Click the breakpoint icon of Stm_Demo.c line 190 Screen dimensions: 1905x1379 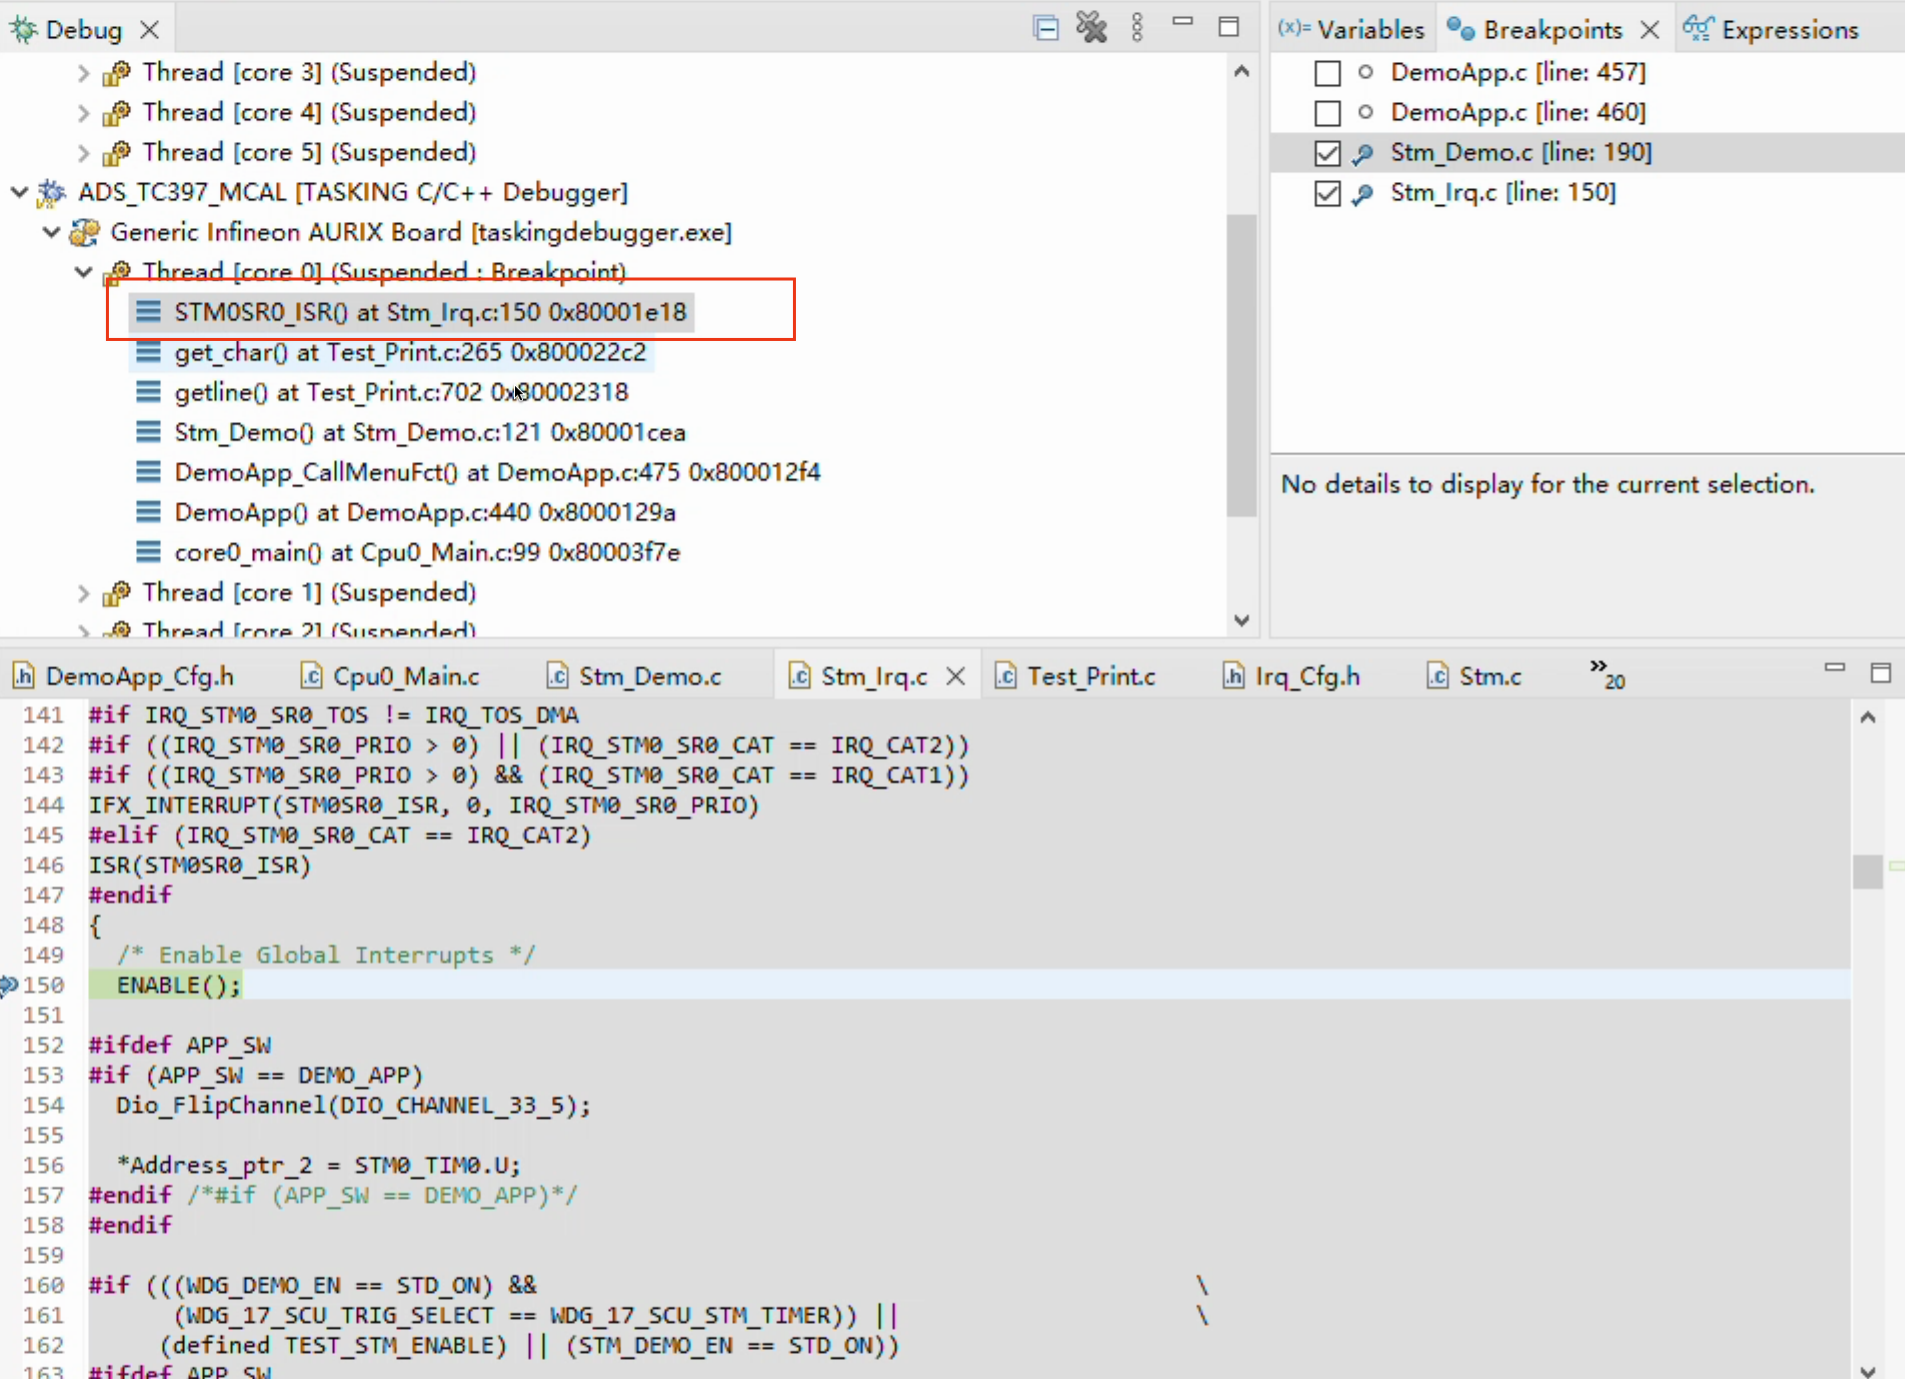[1363, 153]
